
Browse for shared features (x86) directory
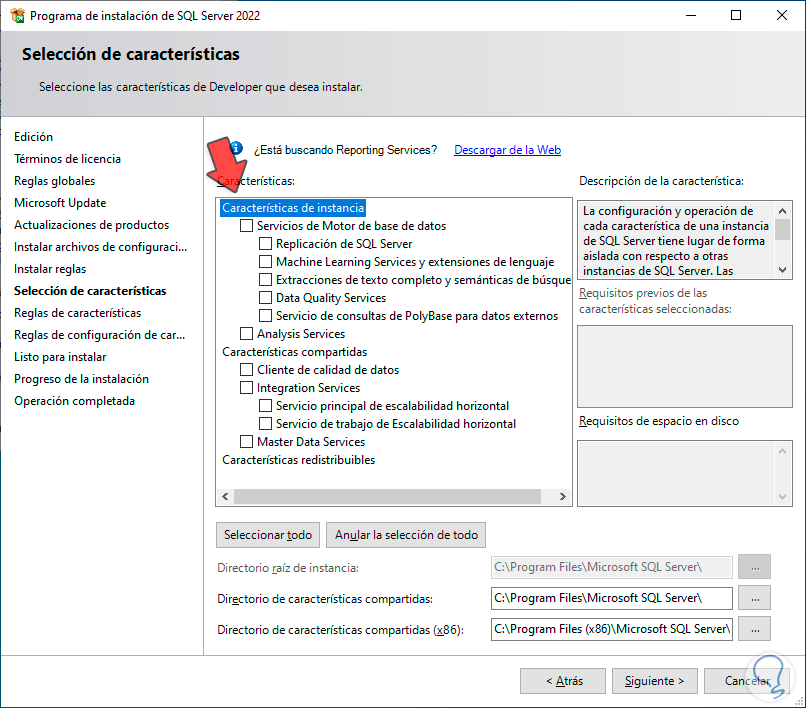[754, 629]
